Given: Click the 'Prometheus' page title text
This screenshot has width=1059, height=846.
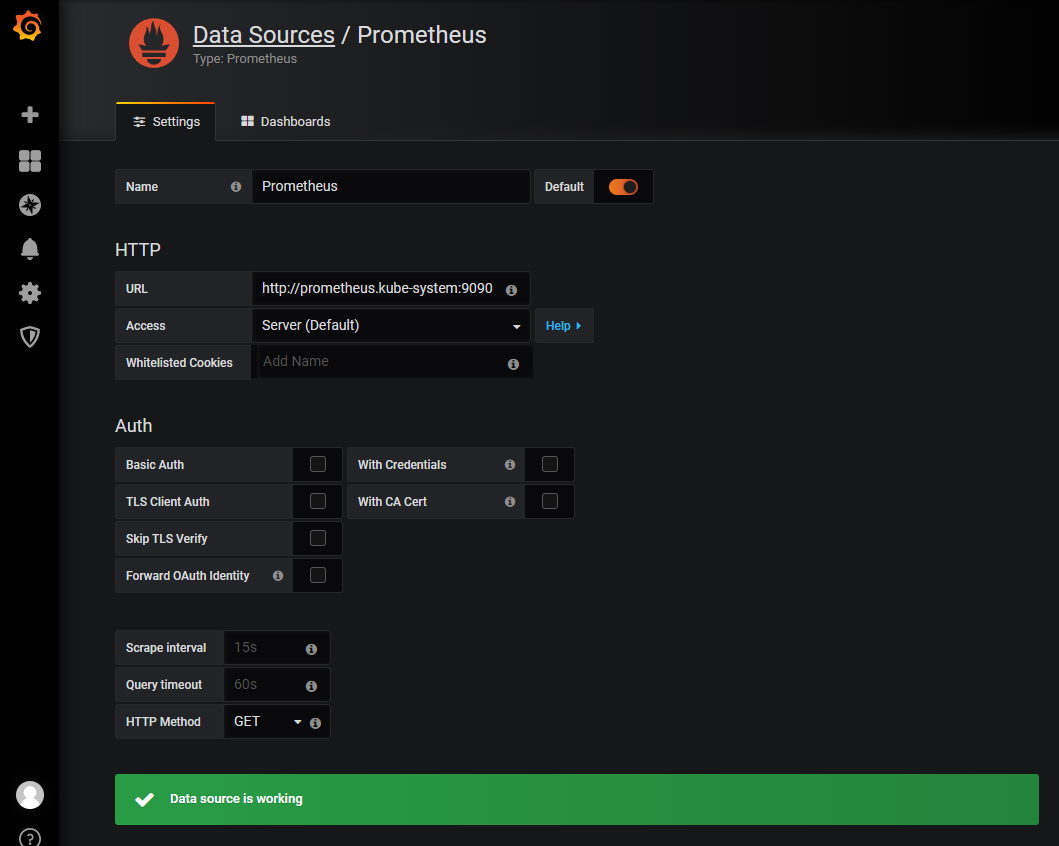Looking at the screenshot, I should [x=421, y=35].
